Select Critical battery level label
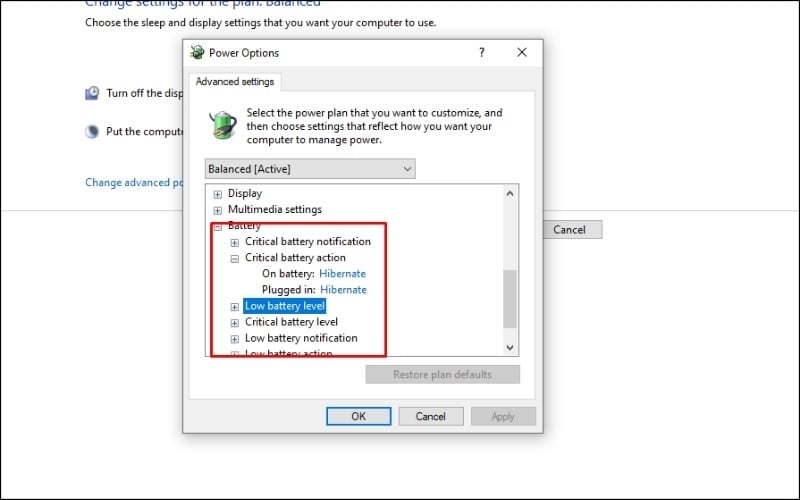This screenshot has height=500, width=800. [x=291, y=322]
